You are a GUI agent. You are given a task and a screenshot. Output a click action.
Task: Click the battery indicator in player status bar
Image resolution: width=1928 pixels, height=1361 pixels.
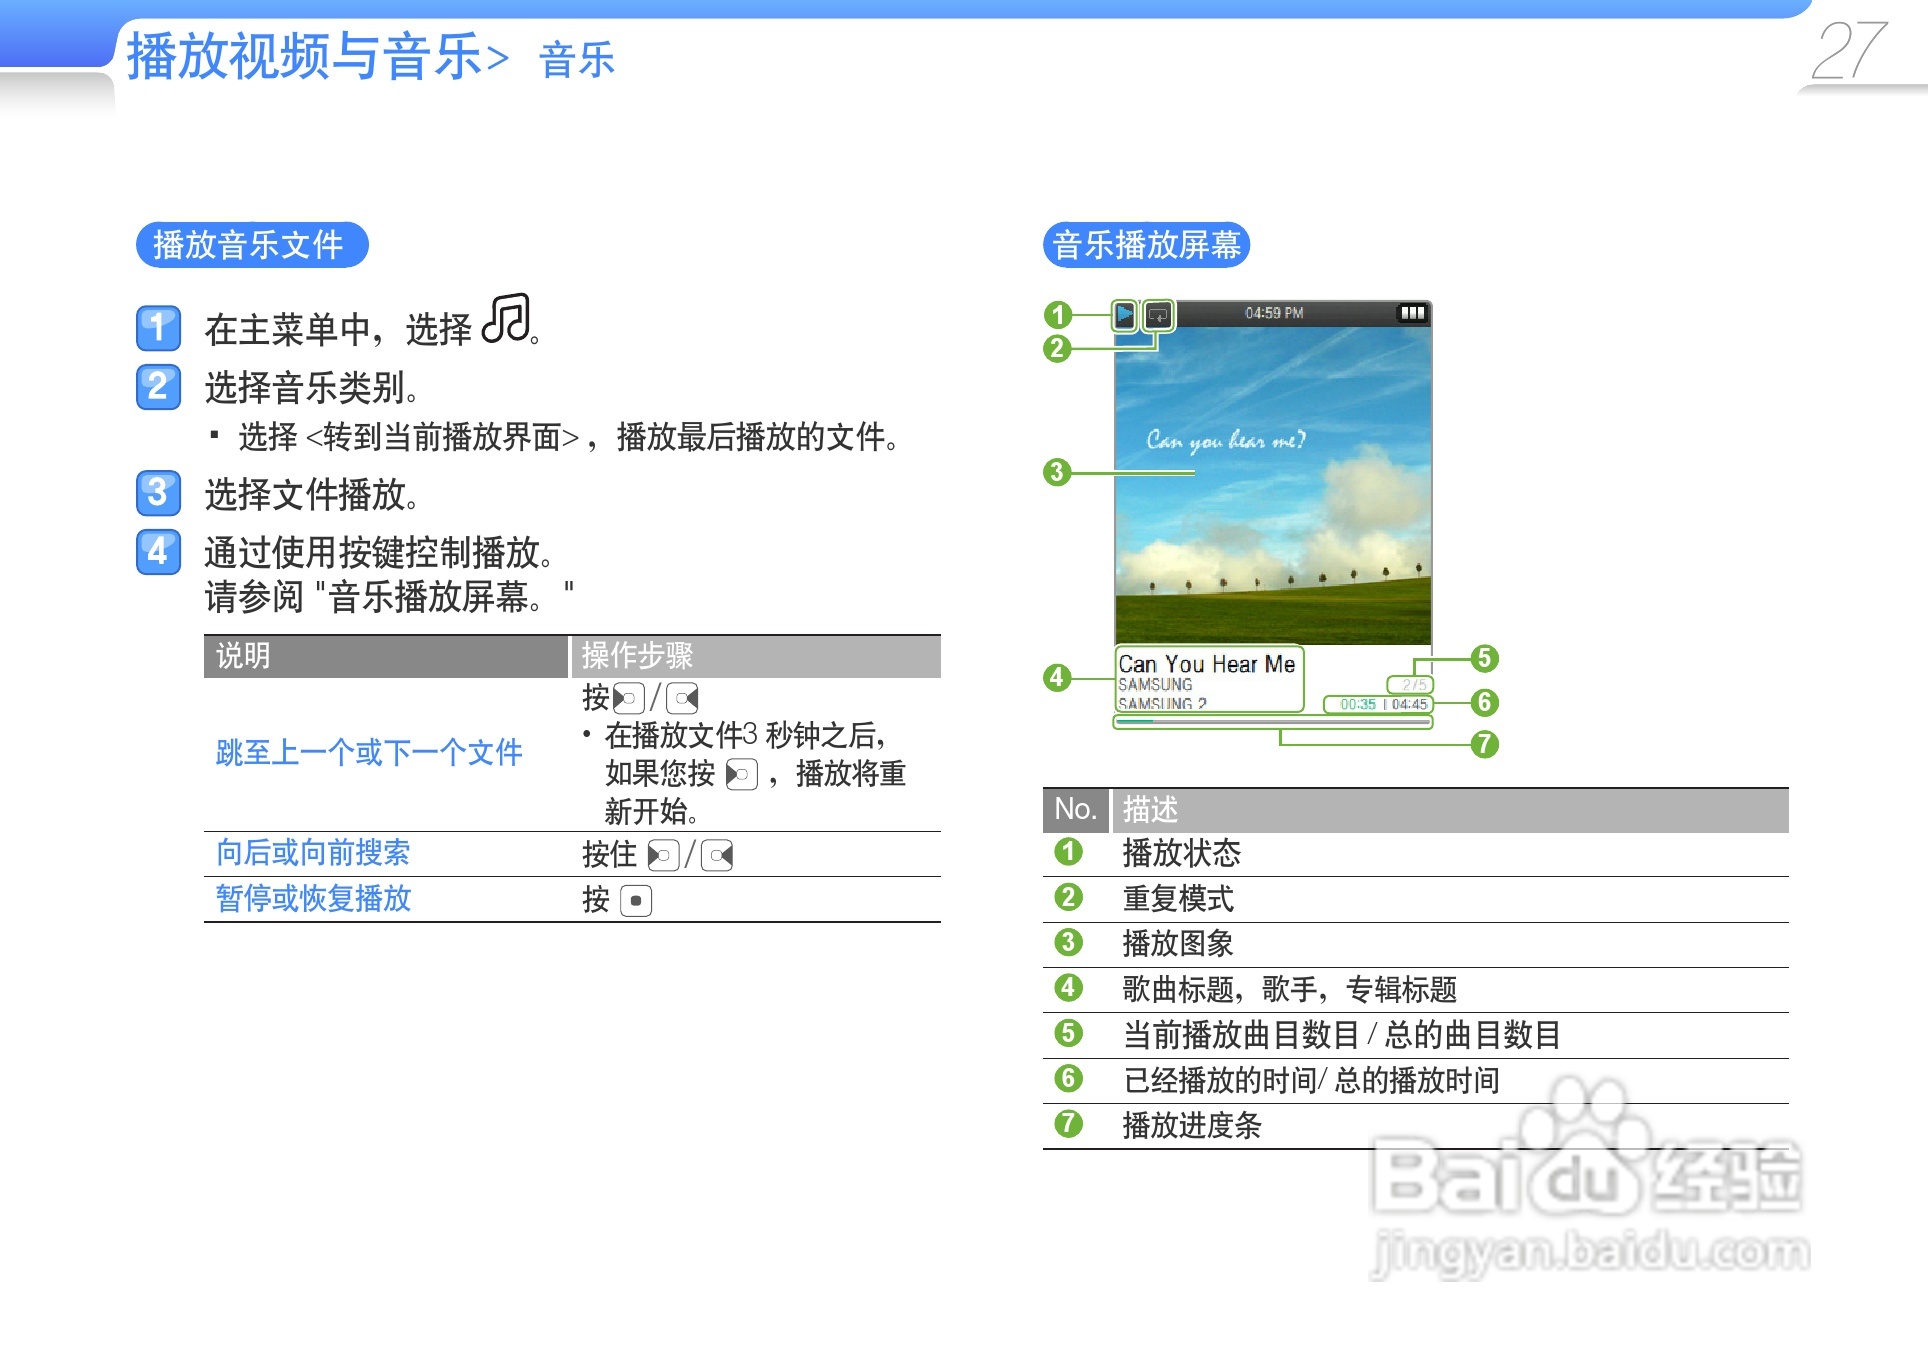tap(1412, 313)
